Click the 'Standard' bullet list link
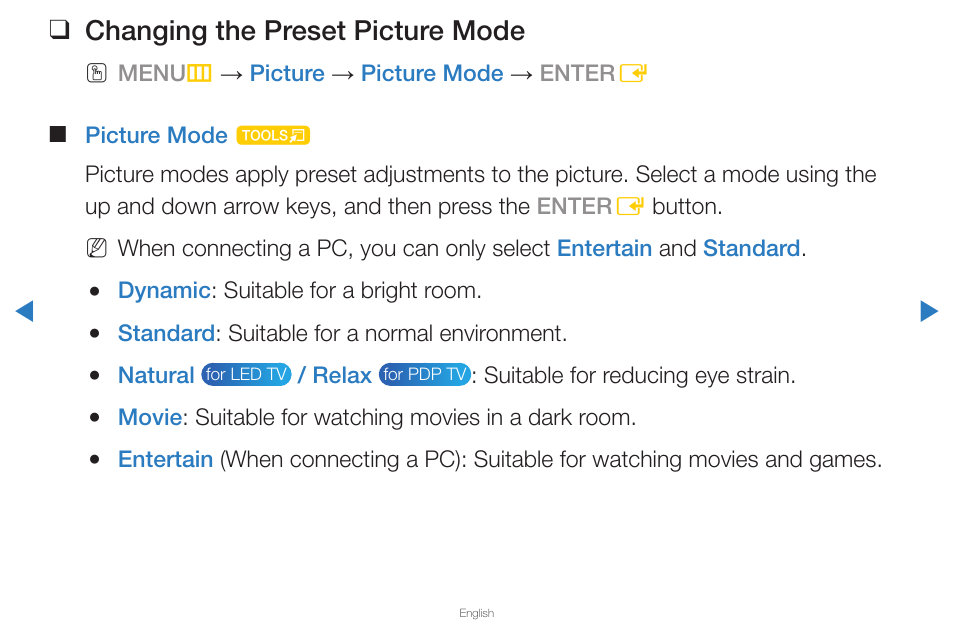This screenshot has height=624, width=954. 166,333
